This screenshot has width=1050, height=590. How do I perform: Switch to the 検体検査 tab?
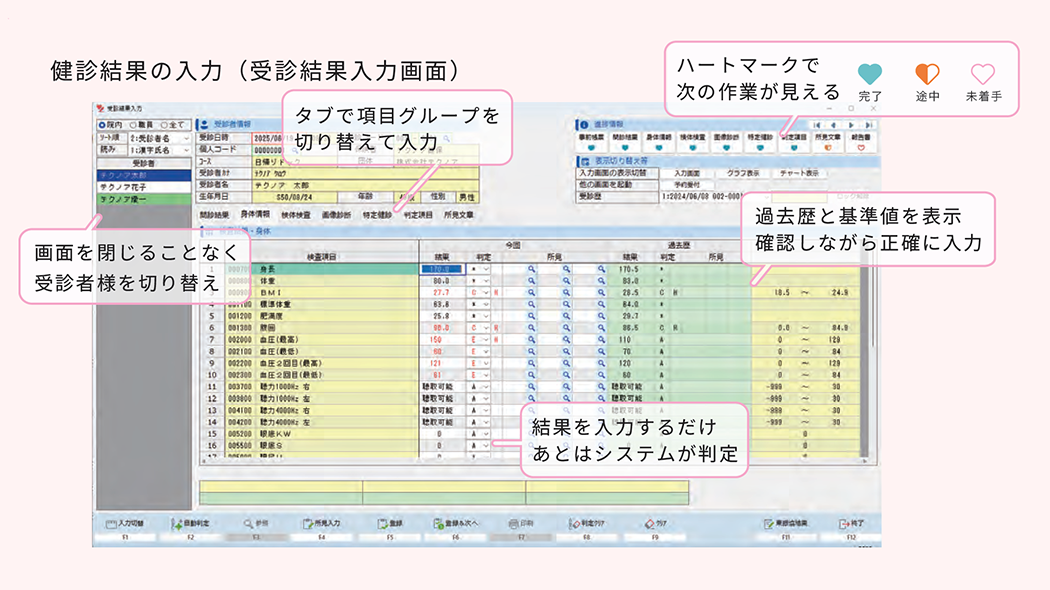pyautogui.click(x=294, y=213)
